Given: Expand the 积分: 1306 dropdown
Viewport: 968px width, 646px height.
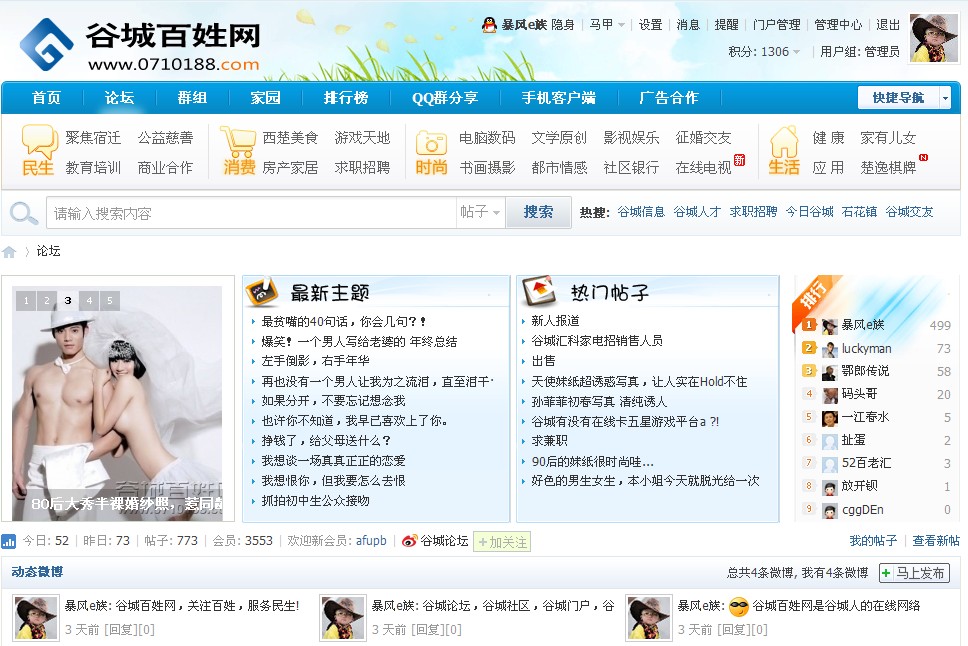Looking at the screenshot, I should click(764, 52).
